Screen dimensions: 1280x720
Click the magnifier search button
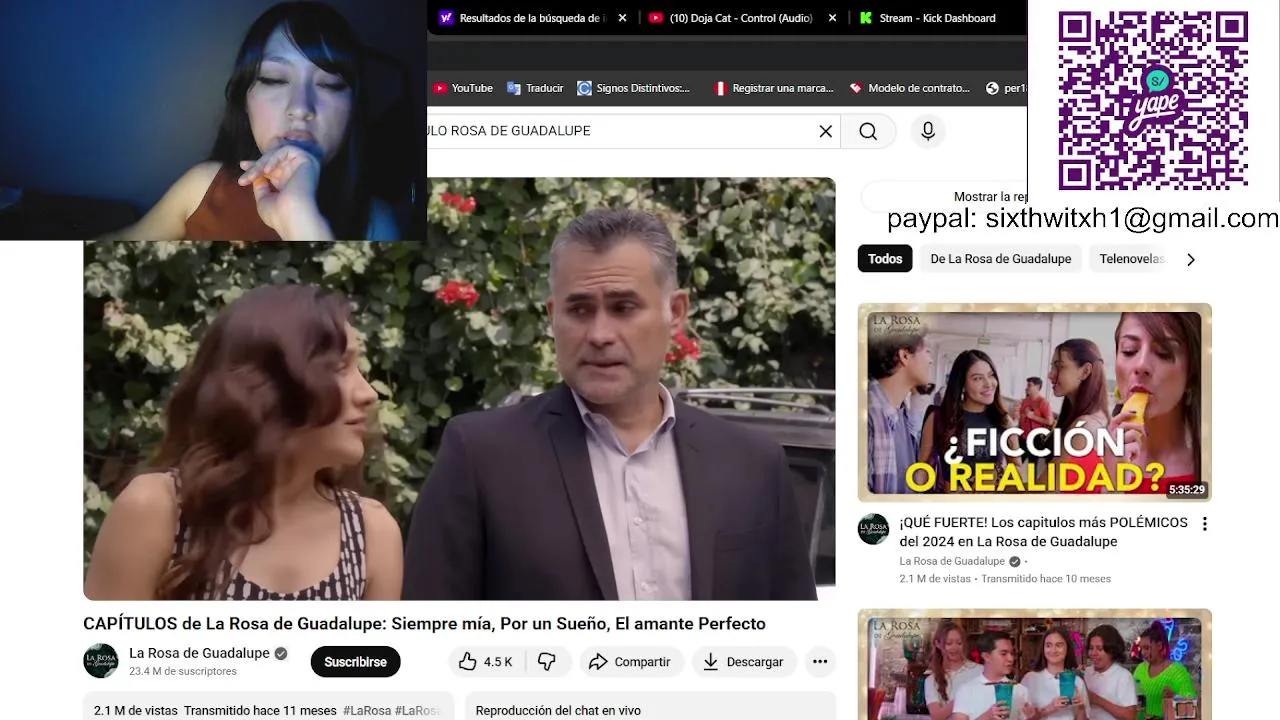868,131
